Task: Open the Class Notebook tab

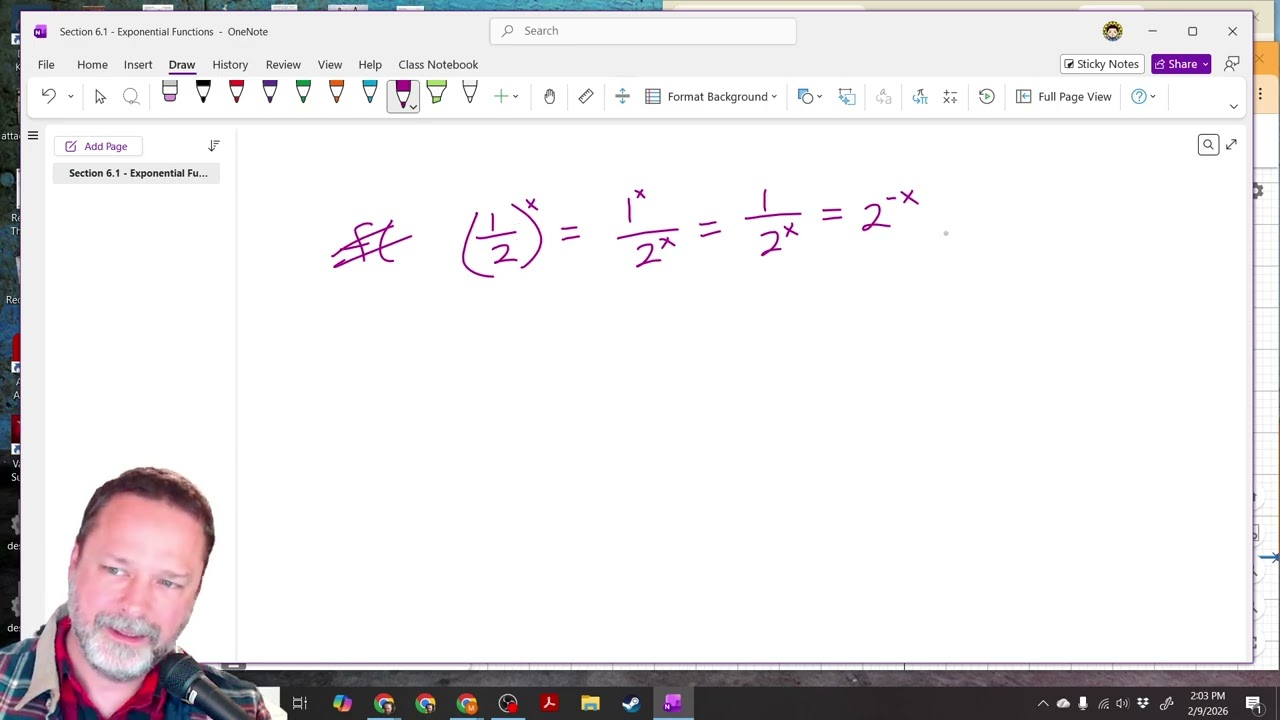Action: (x=438, y=64)
